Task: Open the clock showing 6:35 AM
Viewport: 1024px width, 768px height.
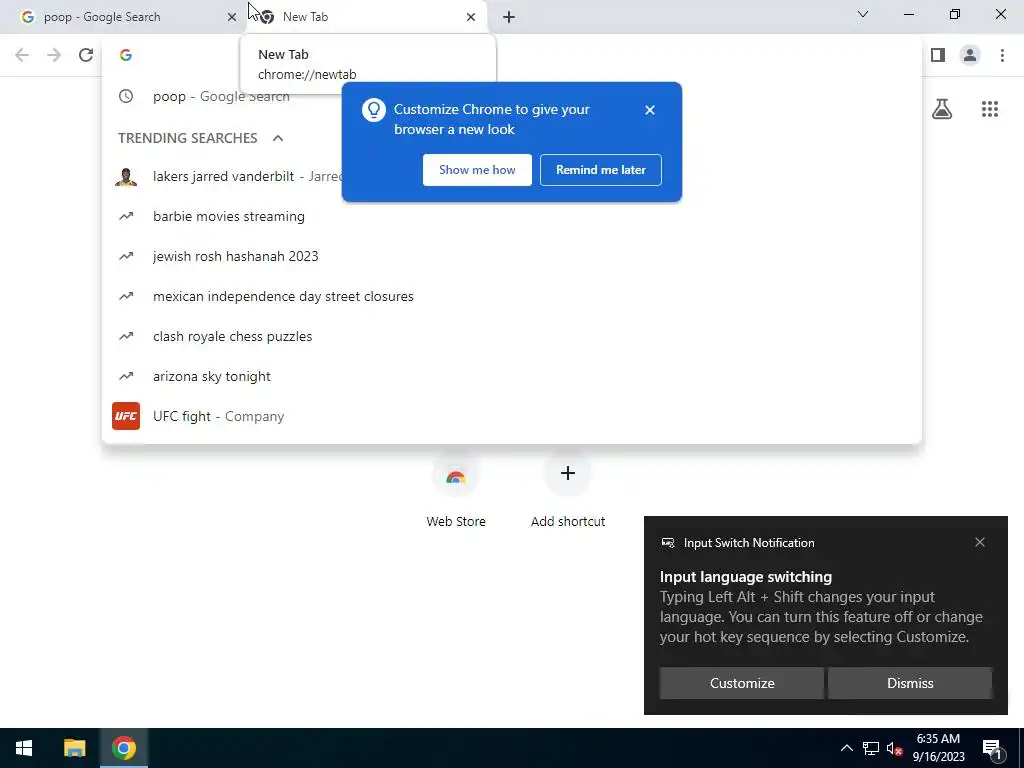Action: tap(938, 748)
